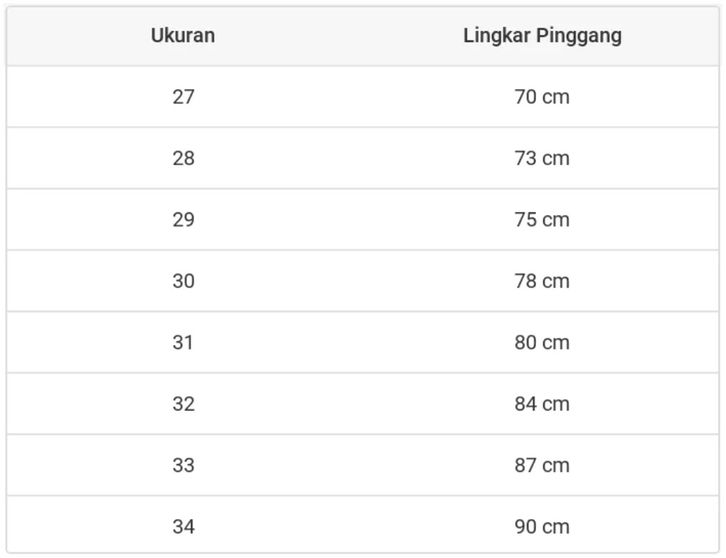
Task: Click the 80 cm measurement cell
Action: pyautogui.click(x=542, y=342)
